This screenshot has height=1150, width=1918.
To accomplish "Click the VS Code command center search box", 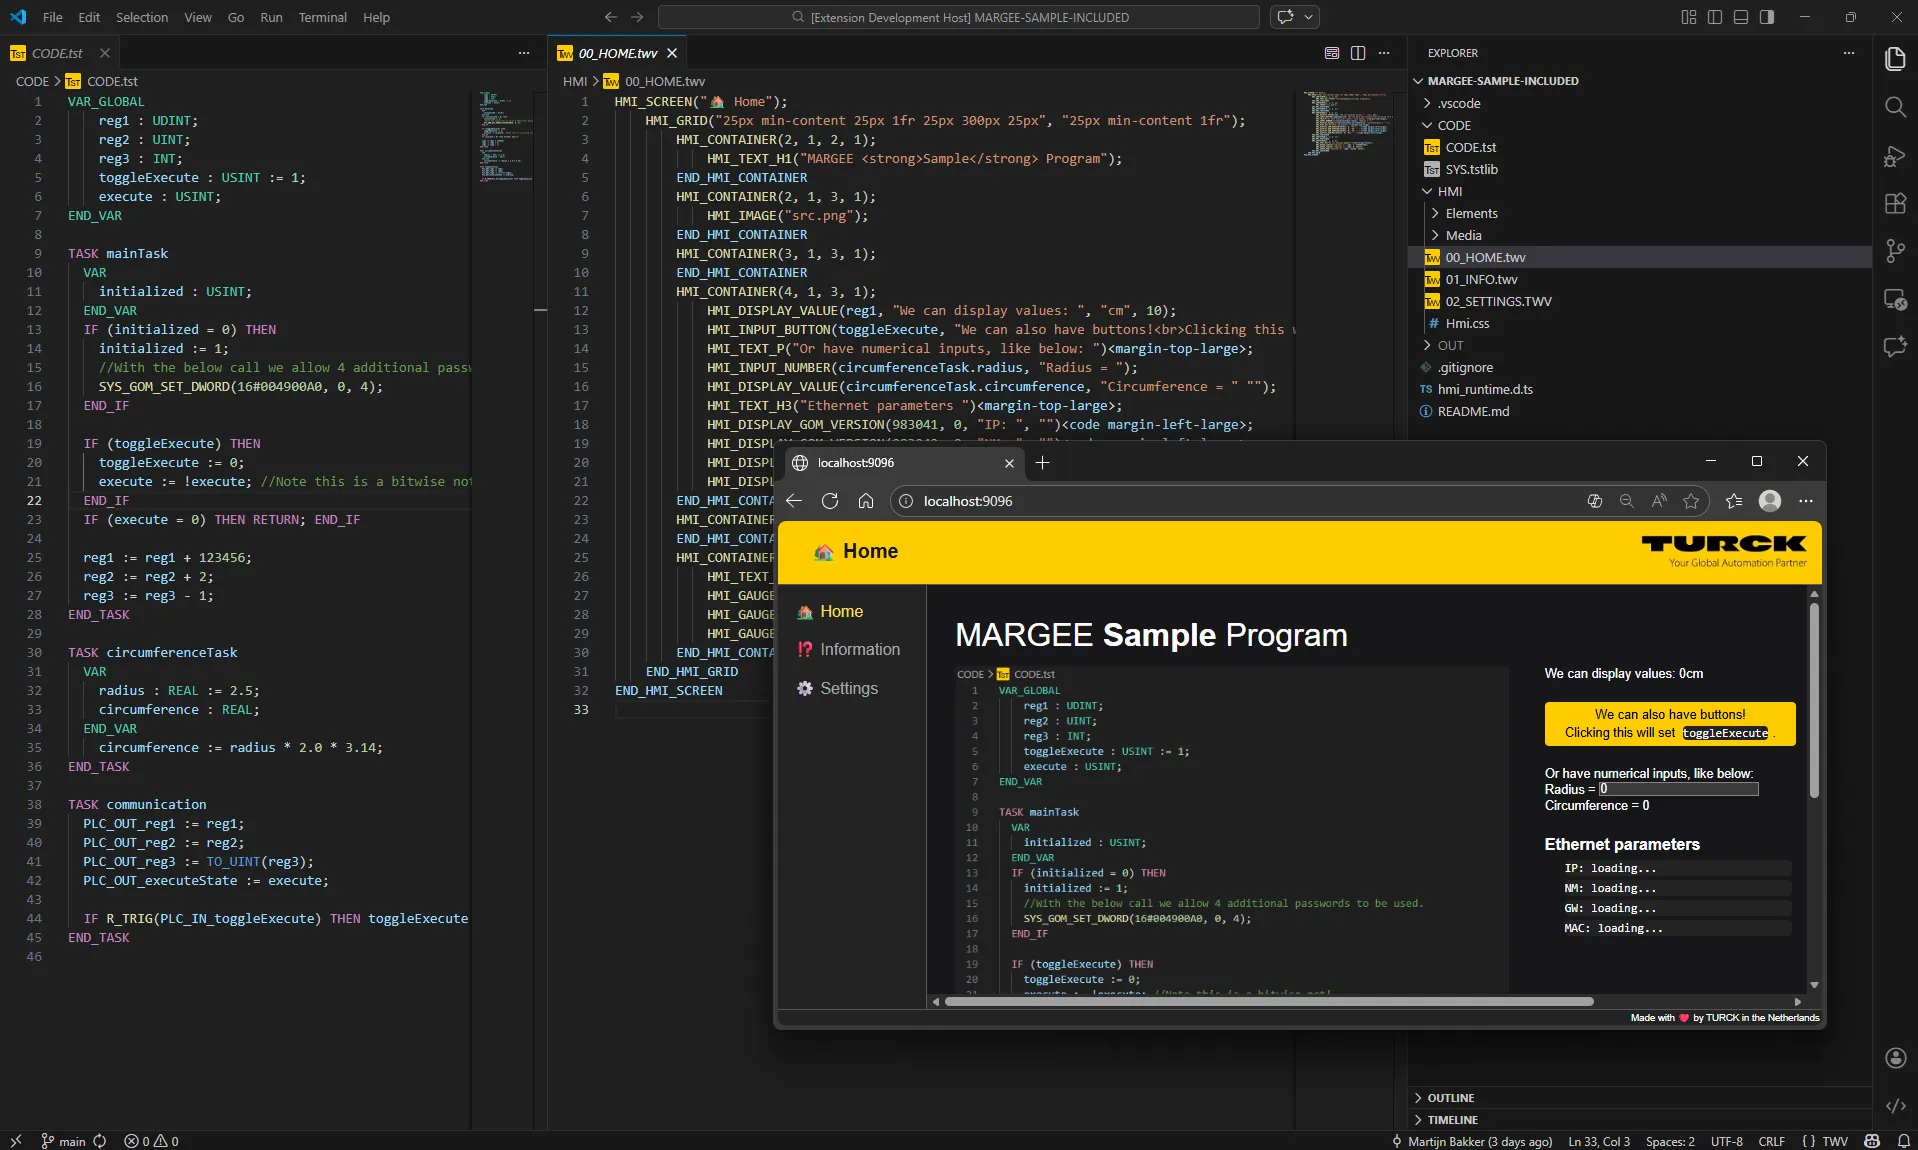I will tap(959, 17).
